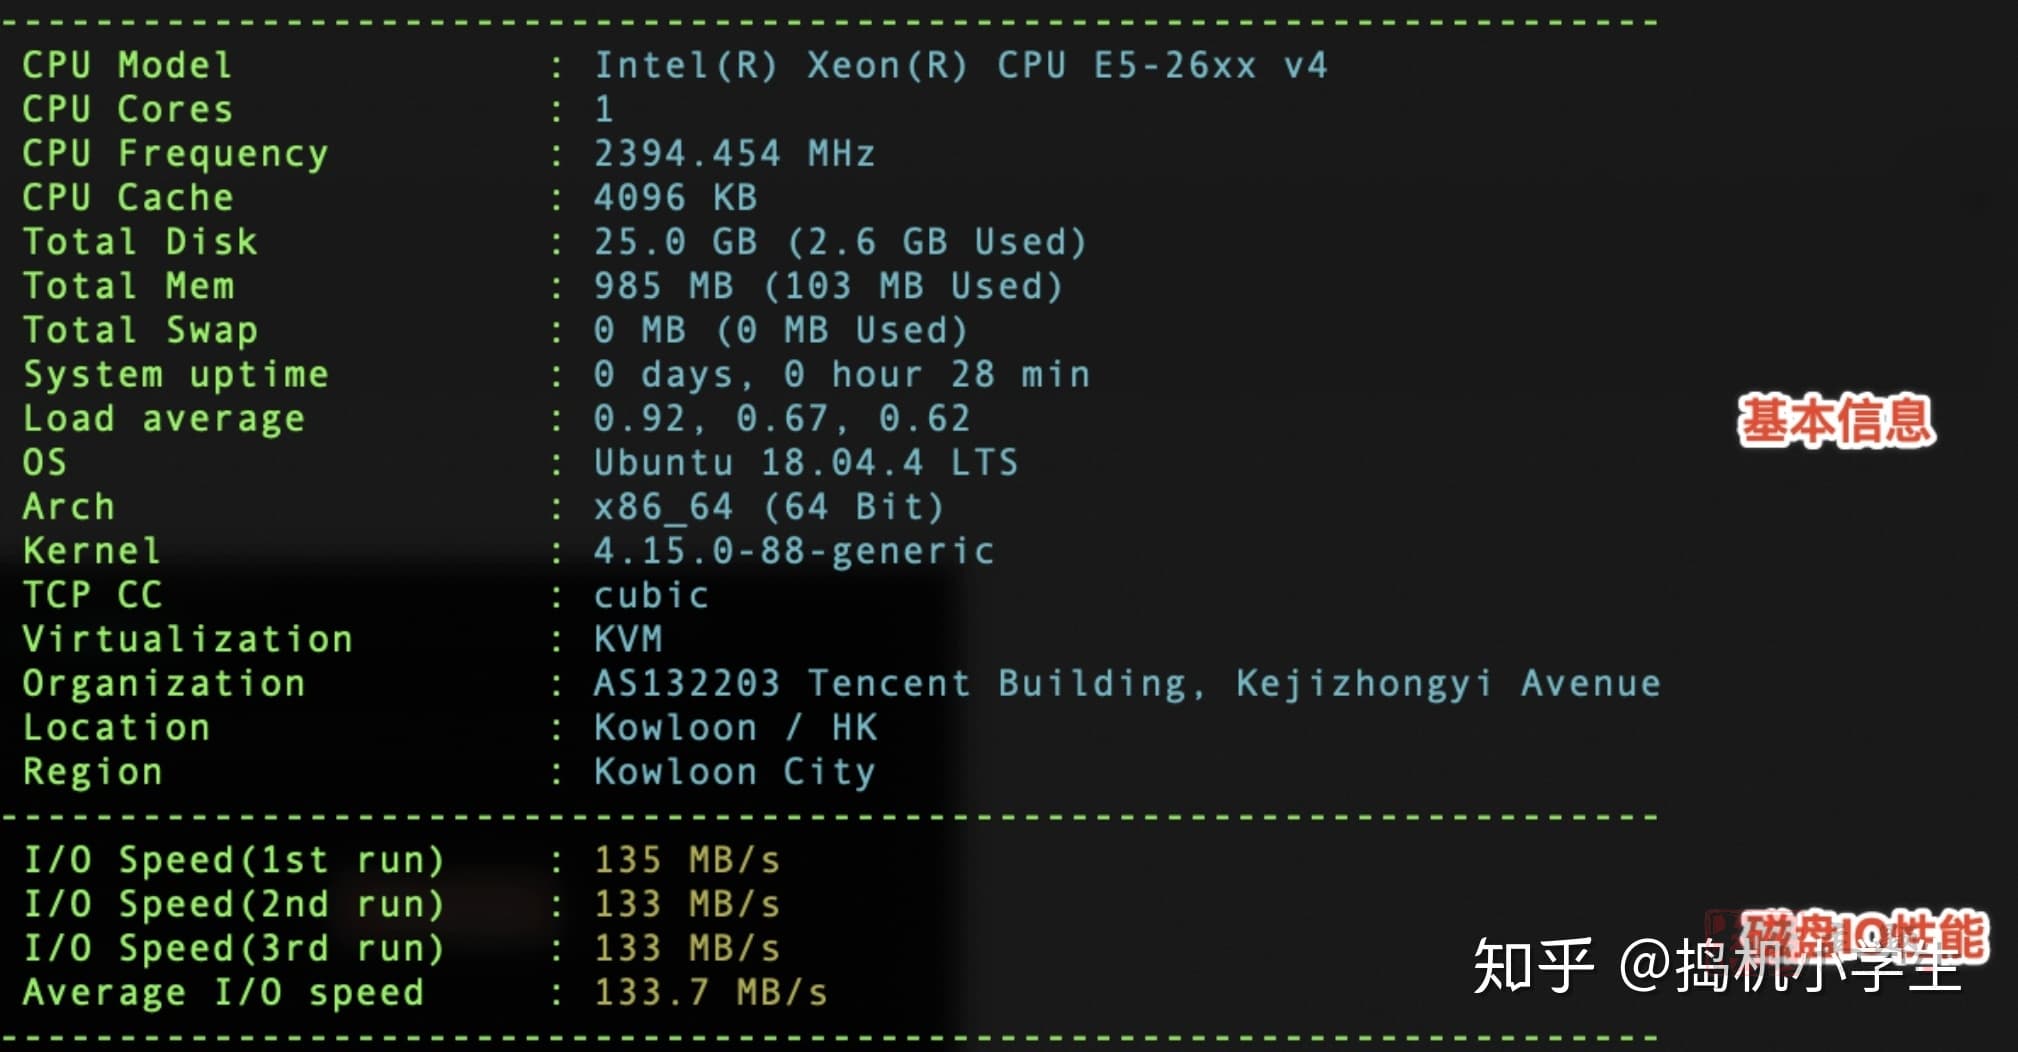Click the red 基本信息 annotation label
2018x1052 pixels.
[x=1837, y=420]
